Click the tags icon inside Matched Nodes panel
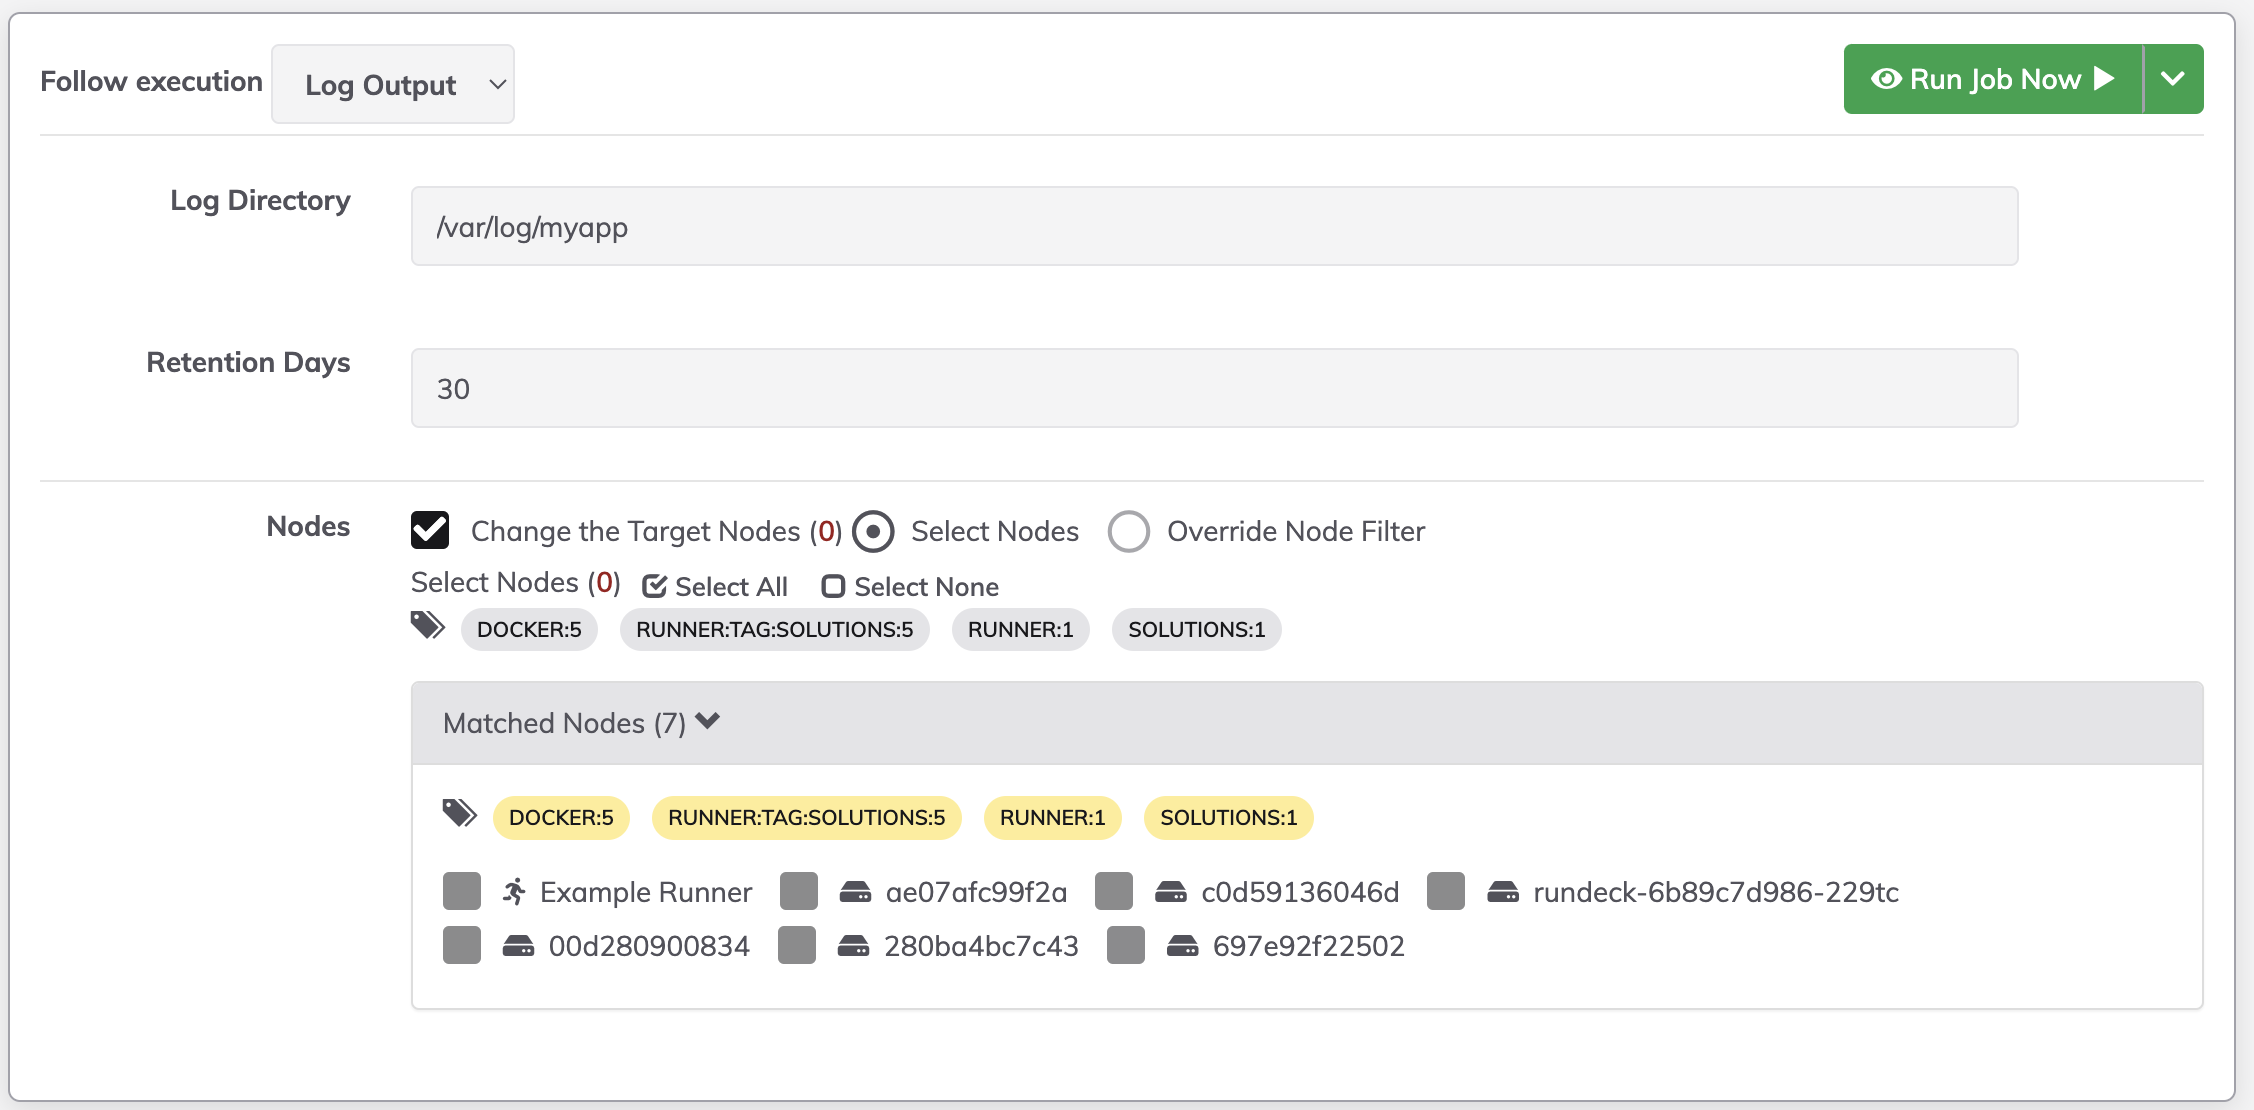This screenshot has width=2254, height=1110. (460, 814)
